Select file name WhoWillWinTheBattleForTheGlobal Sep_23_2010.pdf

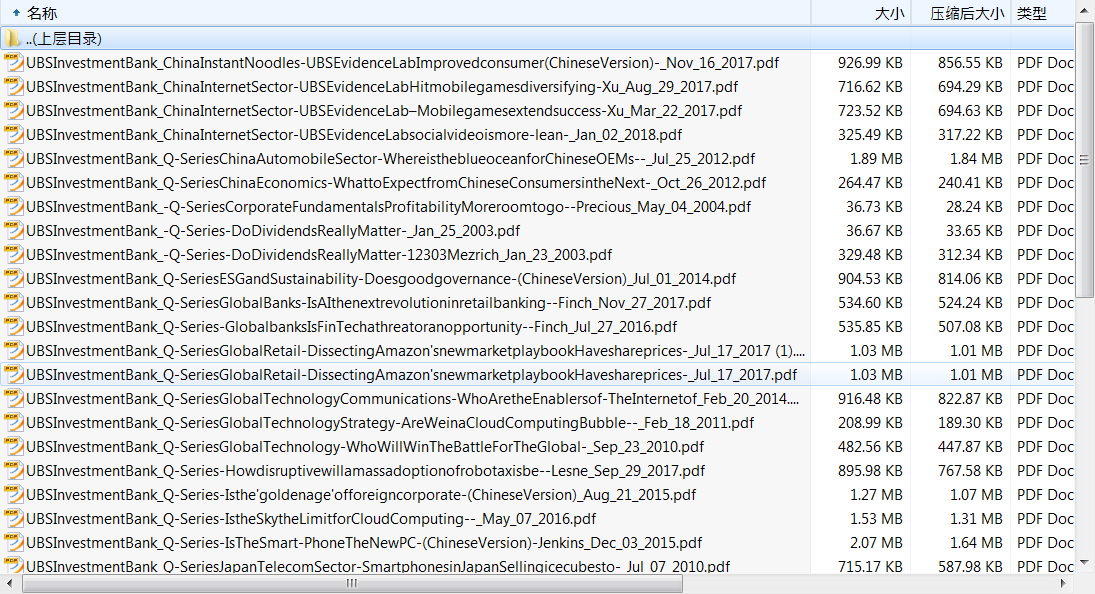pyautogui.click(x=365, y=447)
